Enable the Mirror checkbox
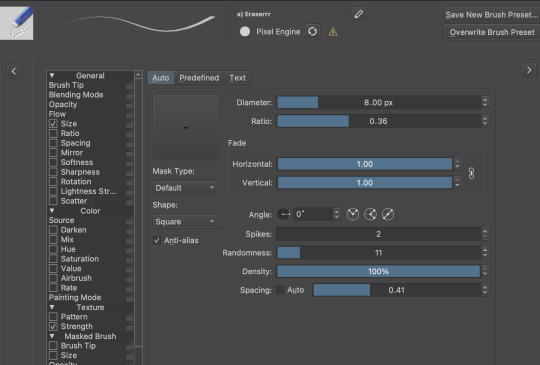 53,153
